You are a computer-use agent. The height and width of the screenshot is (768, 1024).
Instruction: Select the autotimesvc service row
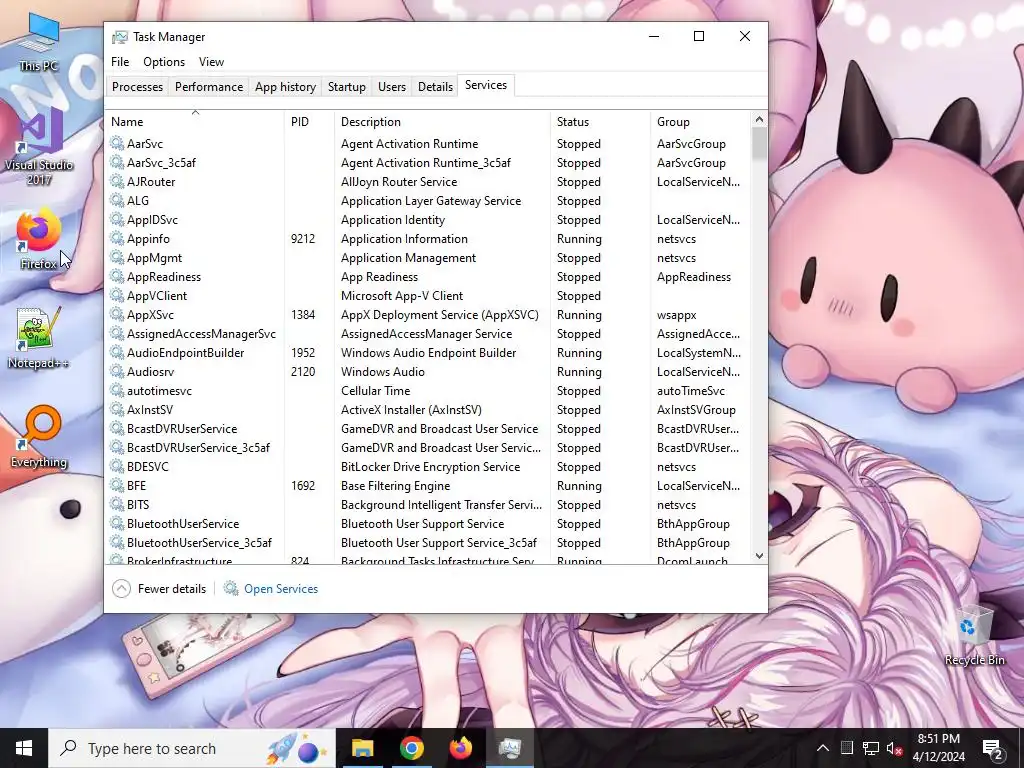pyautogui.click(x=428, y=391)
